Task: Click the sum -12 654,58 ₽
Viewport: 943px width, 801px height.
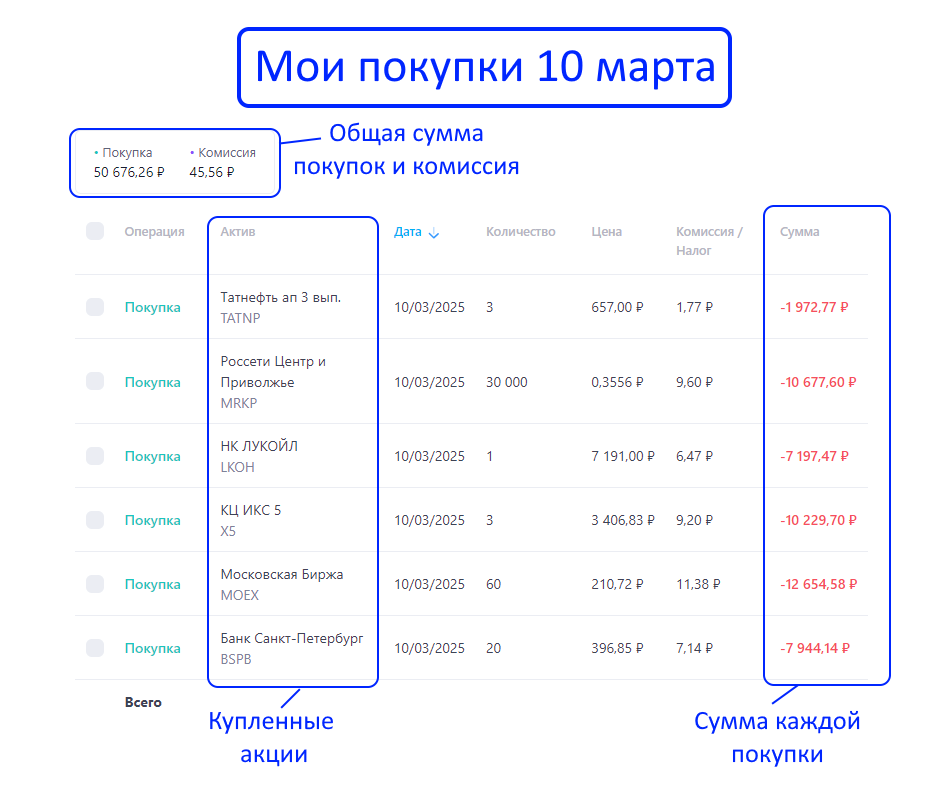Action: point(818,585)
